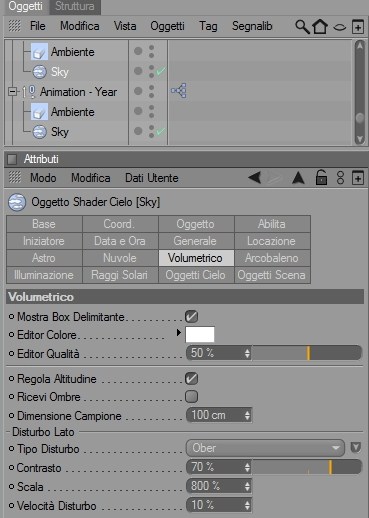
Task: Click the home icon in object manager
Action: [320, 26]
